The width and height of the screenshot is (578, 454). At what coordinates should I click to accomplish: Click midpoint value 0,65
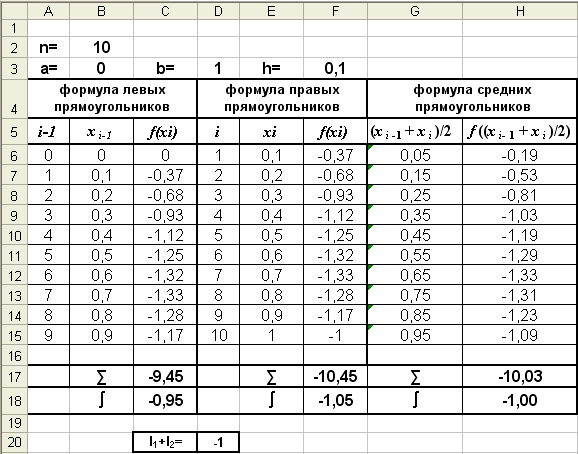pyautogui.click(x=415, y=275)
